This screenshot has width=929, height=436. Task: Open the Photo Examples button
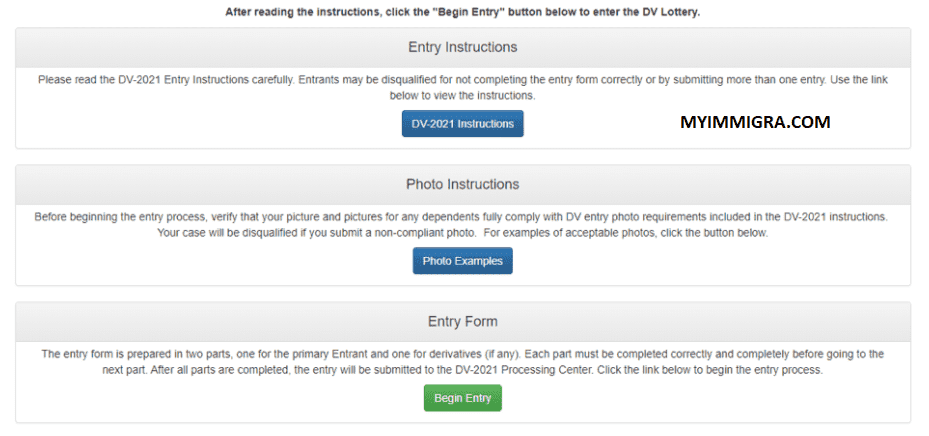point(462,261)
